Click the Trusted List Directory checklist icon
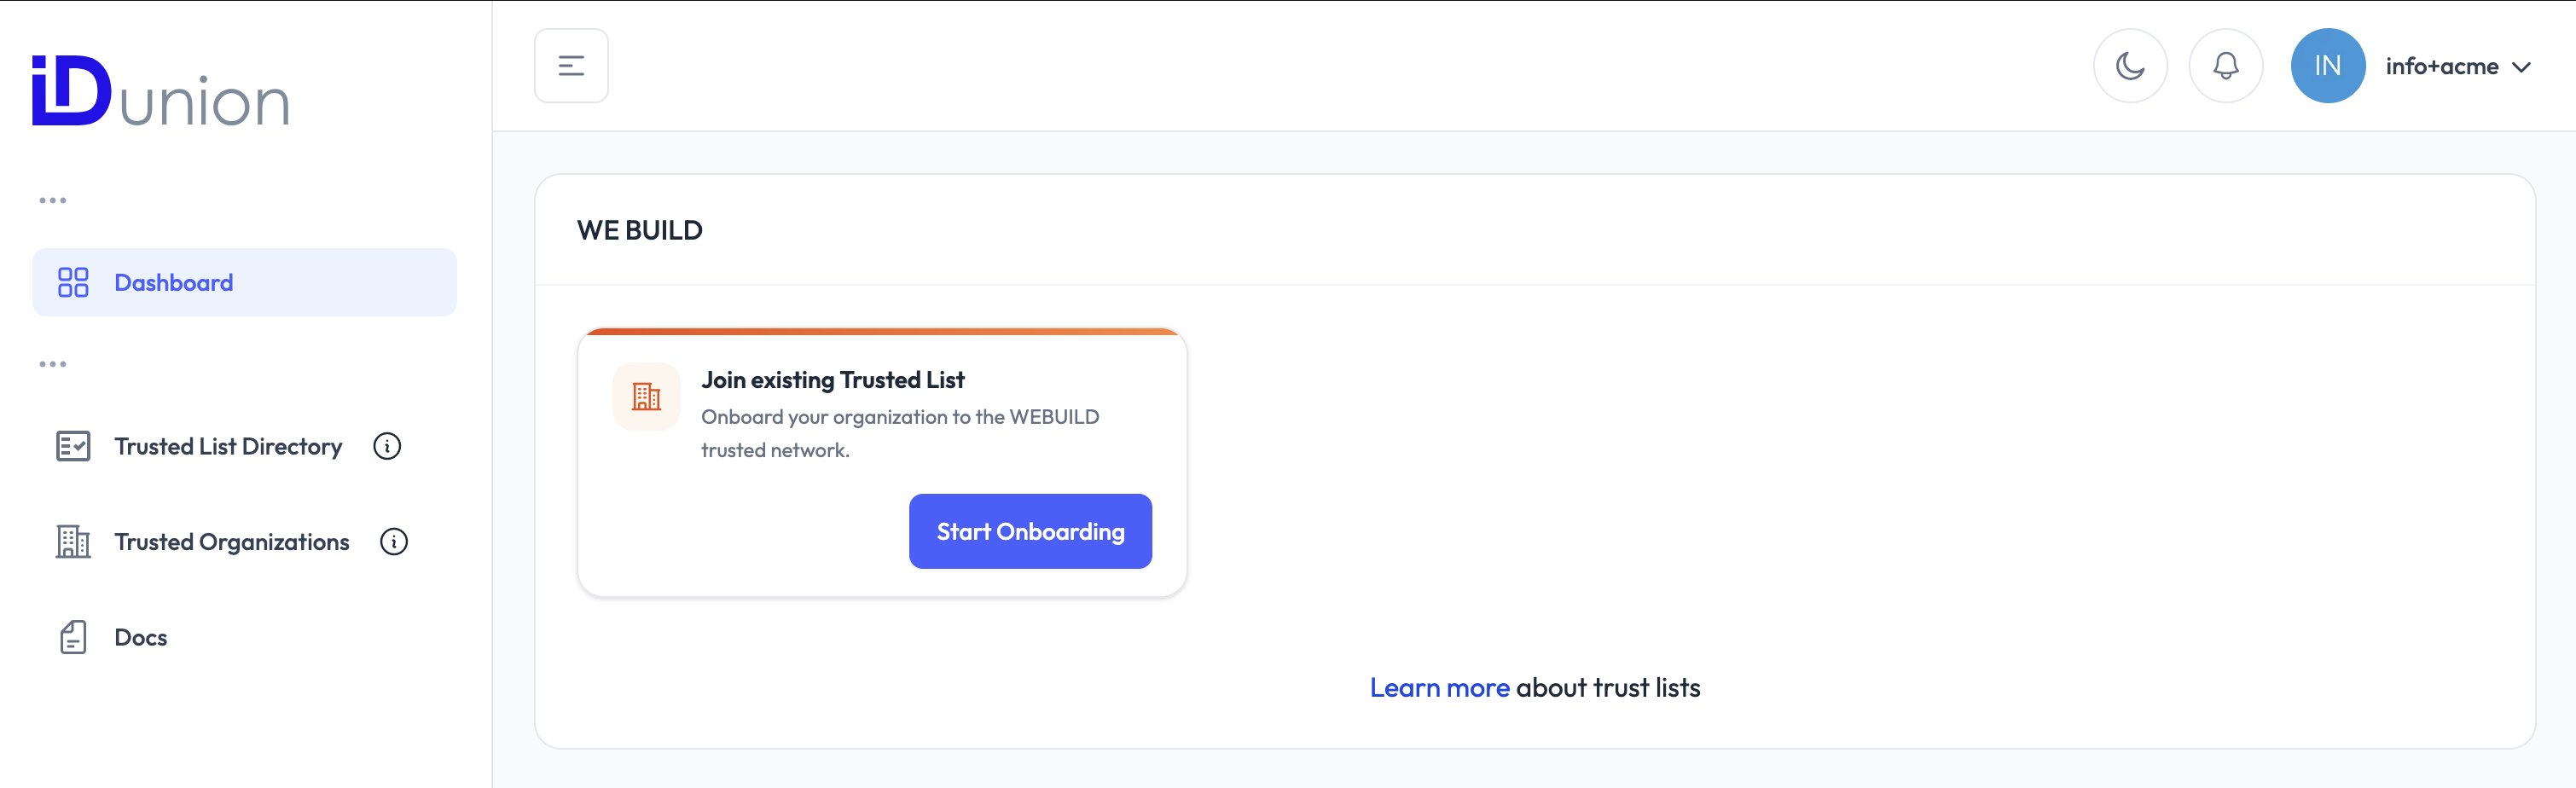 tap(73, 446)
